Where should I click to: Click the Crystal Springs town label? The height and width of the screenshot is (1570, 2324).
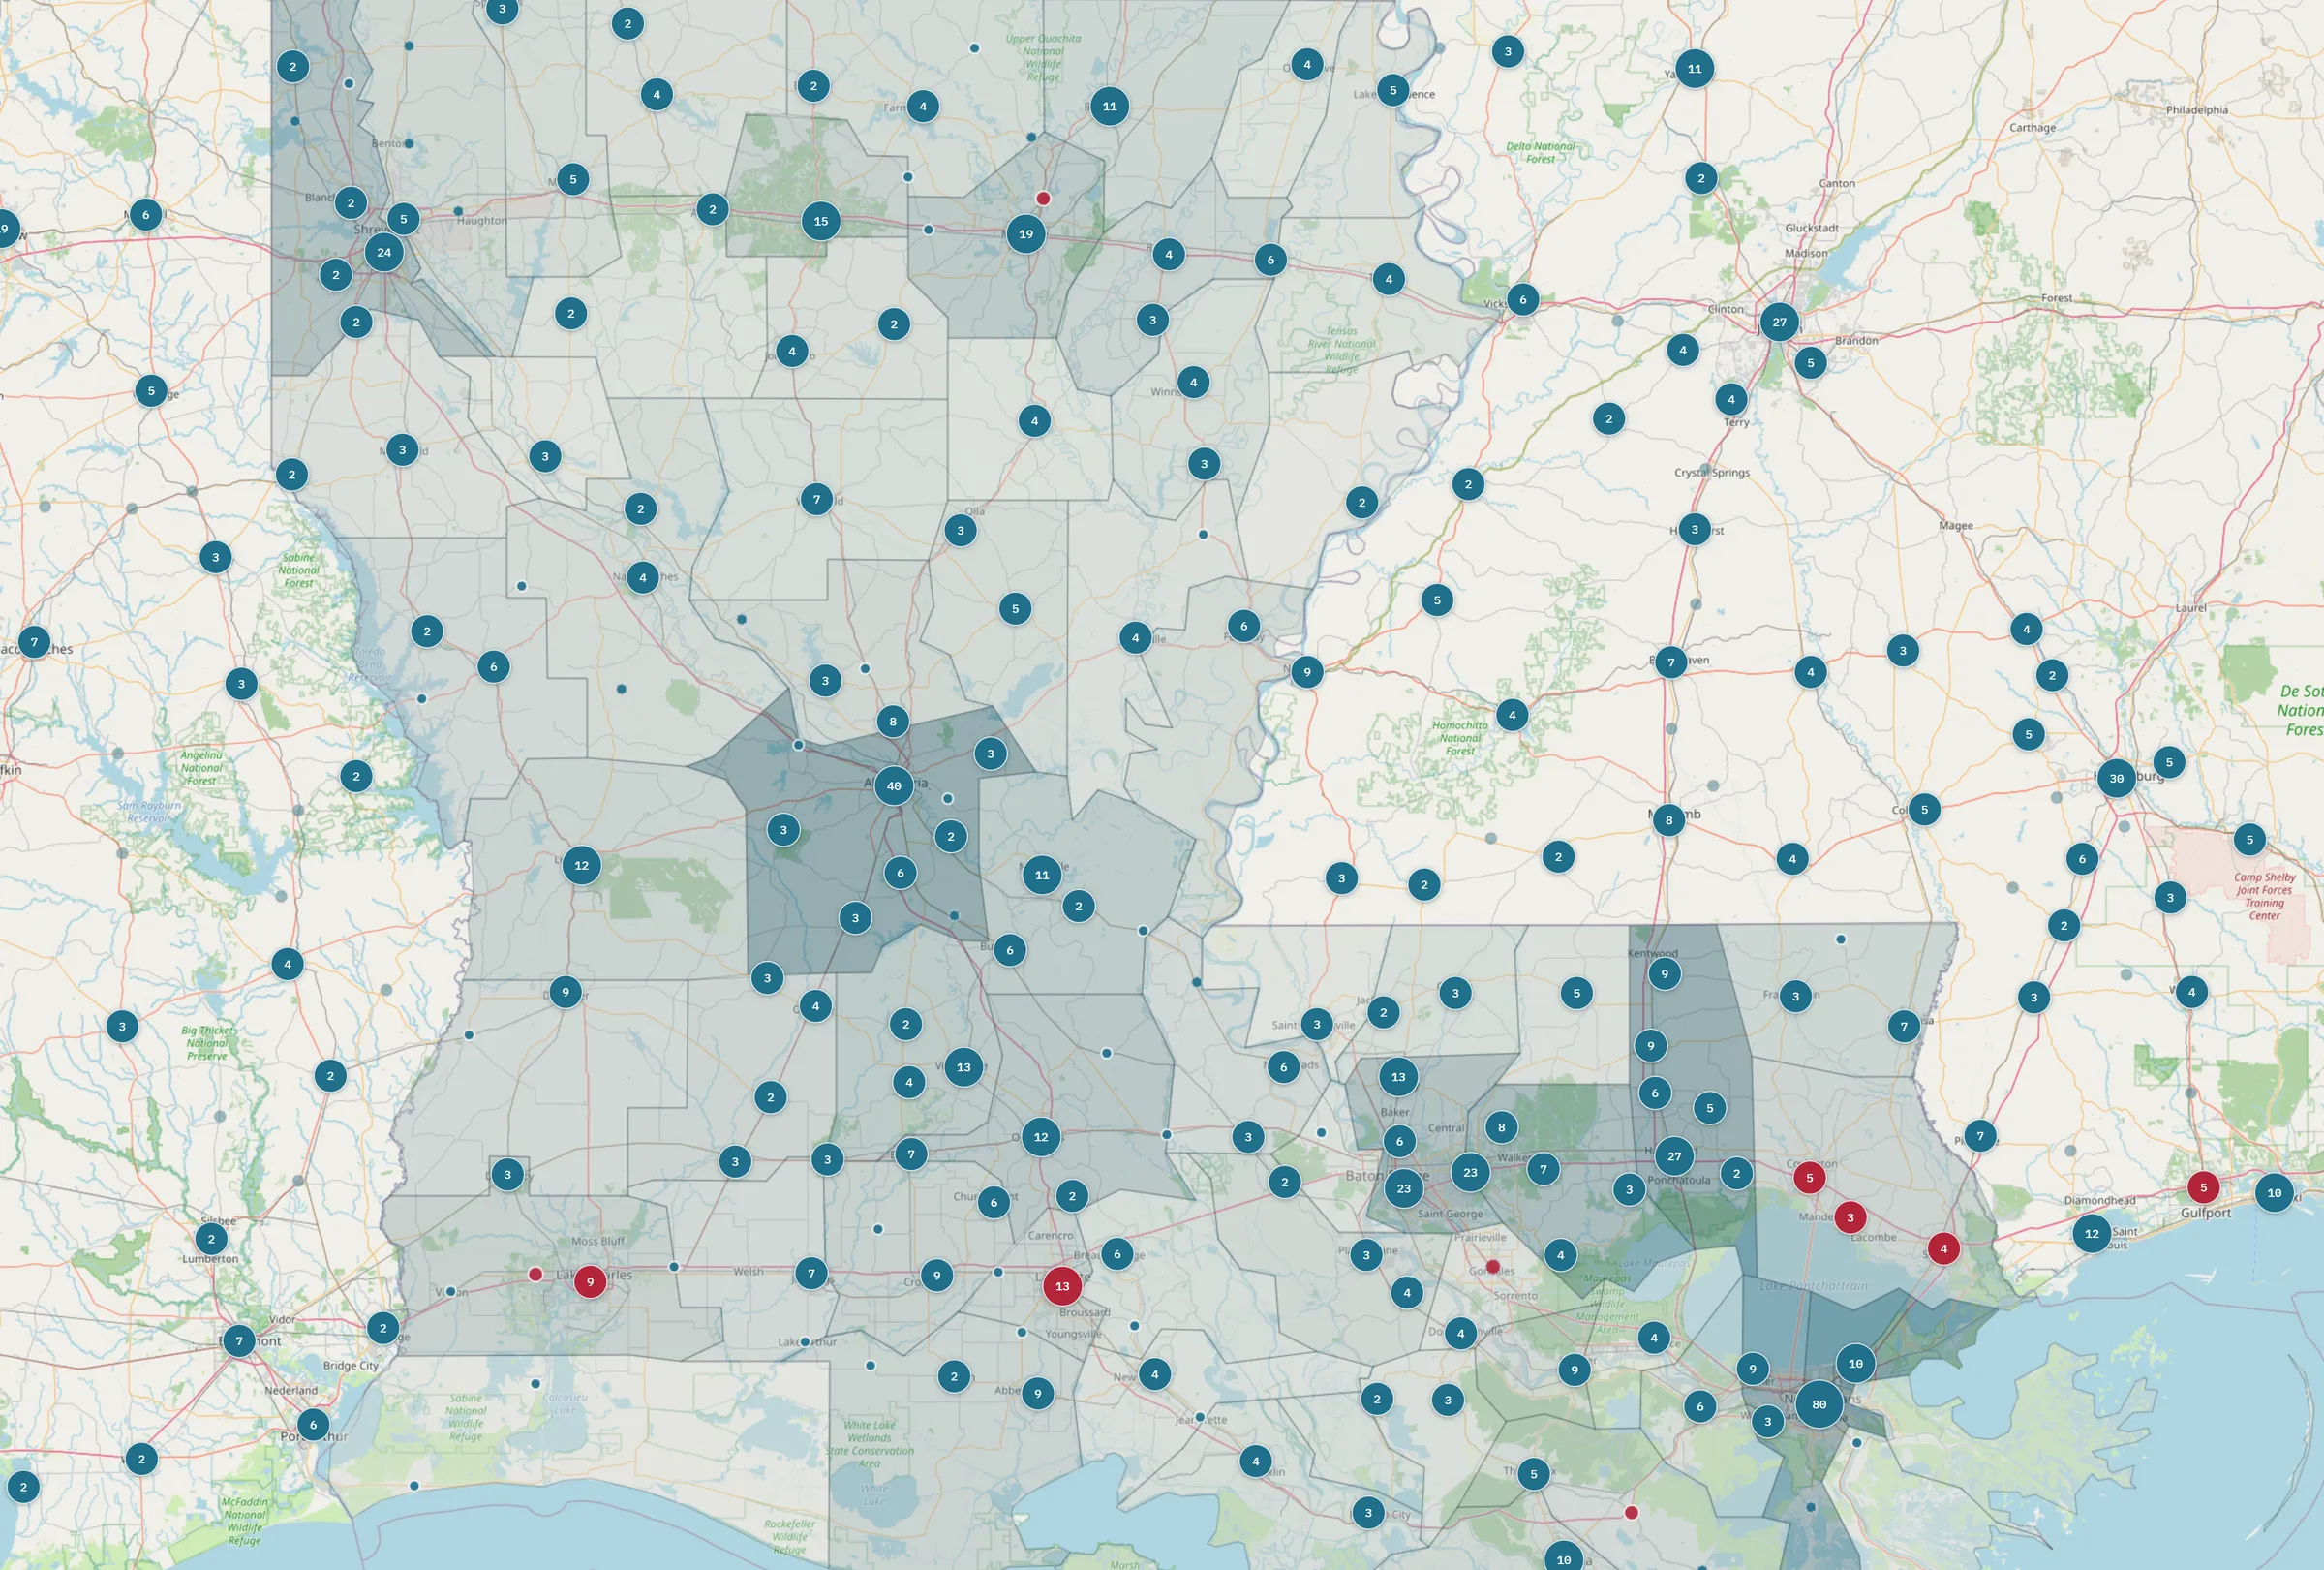(x=1712, y=472)
